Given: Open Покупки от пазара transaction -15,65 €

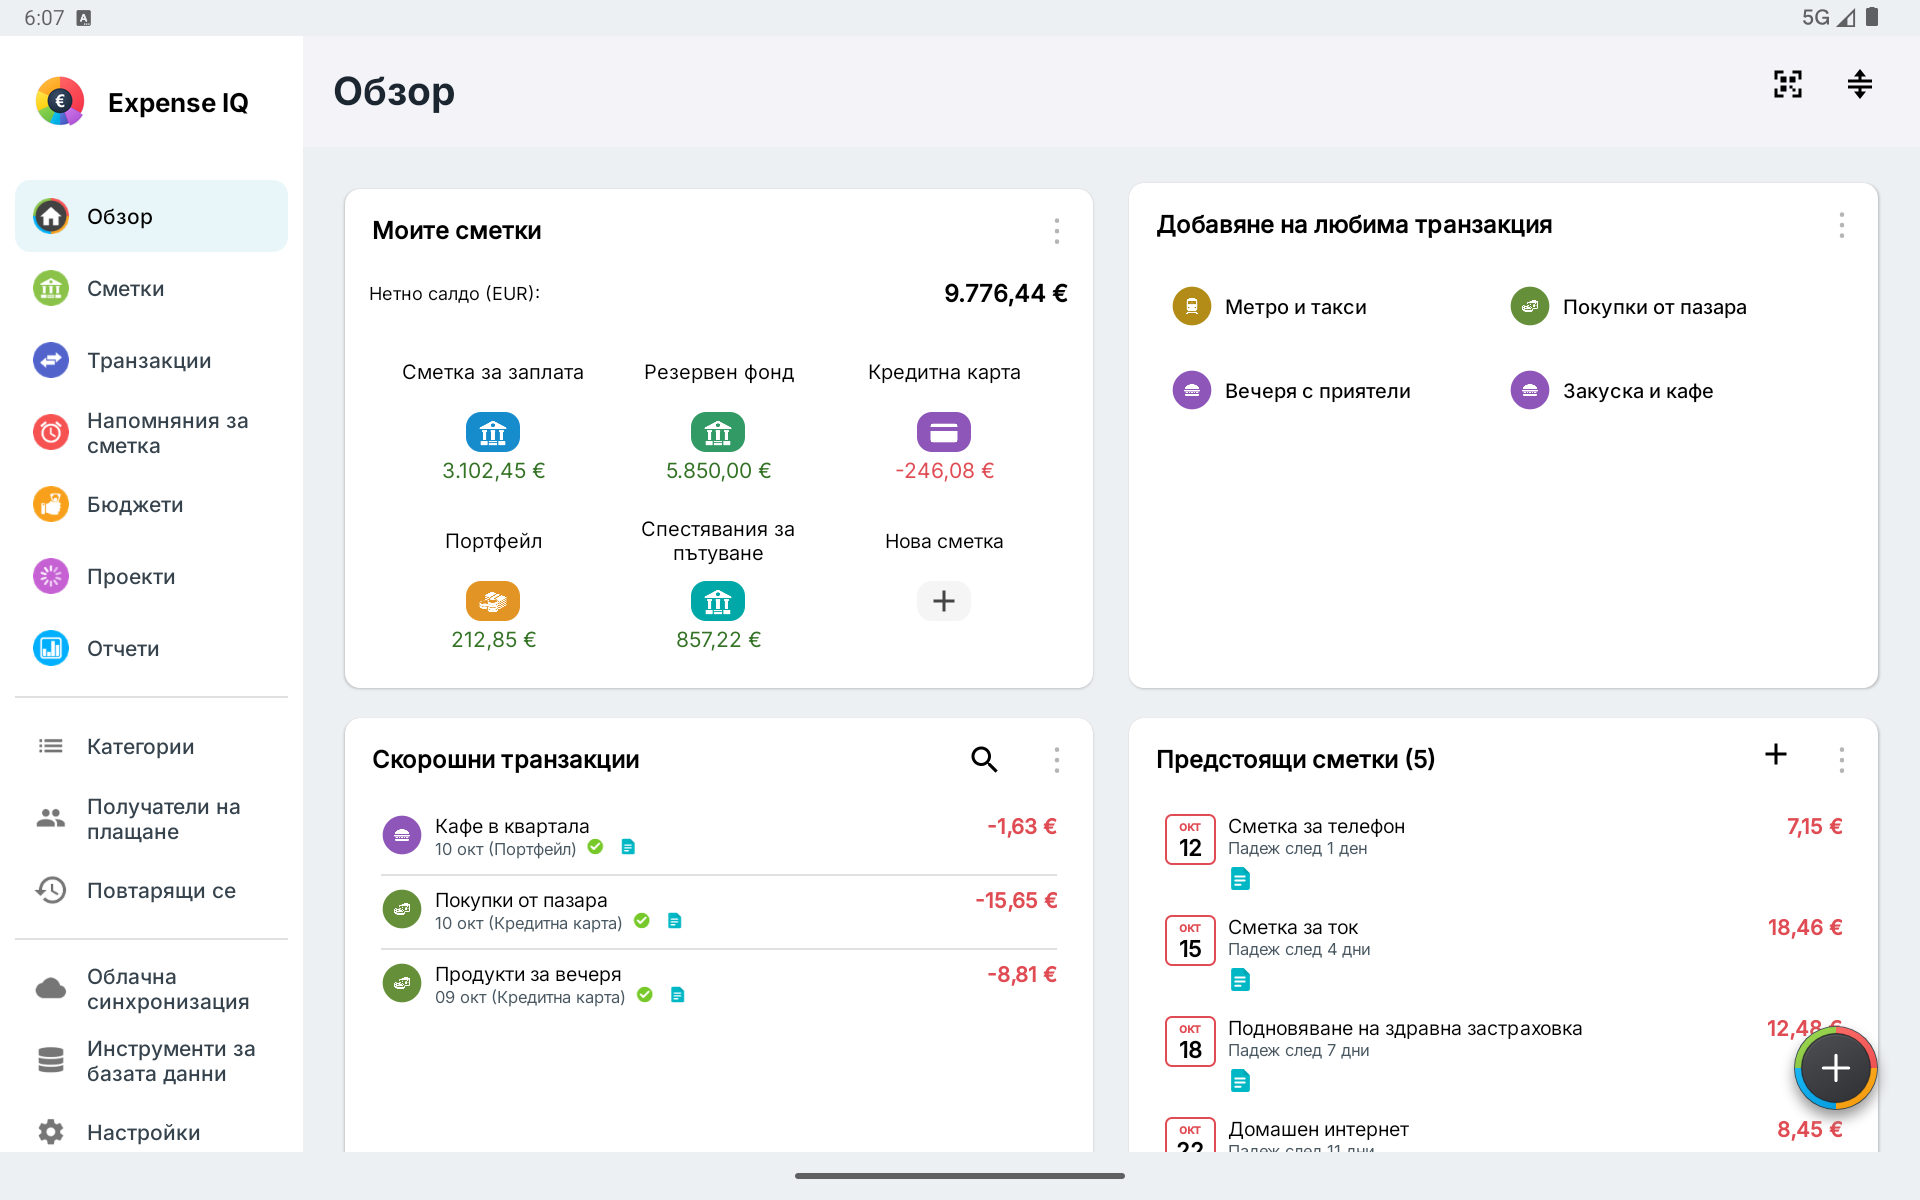Looking at the screenshot, I should pyautogui.click(x=719, y=911).
